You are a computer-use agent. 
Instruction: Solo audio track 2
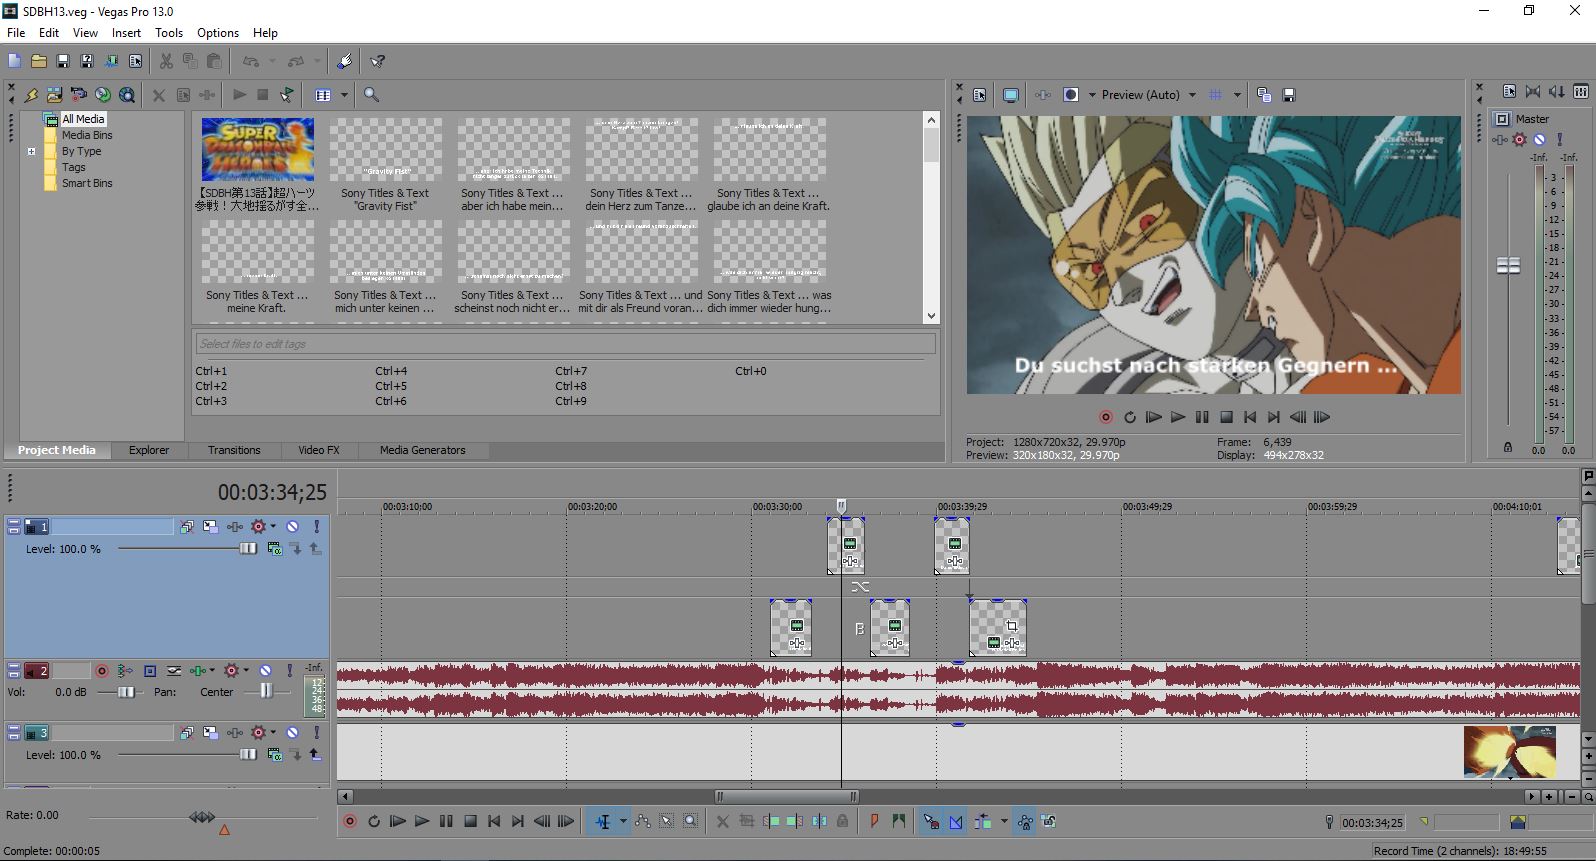pyautogui.click(x=290, y=671)
